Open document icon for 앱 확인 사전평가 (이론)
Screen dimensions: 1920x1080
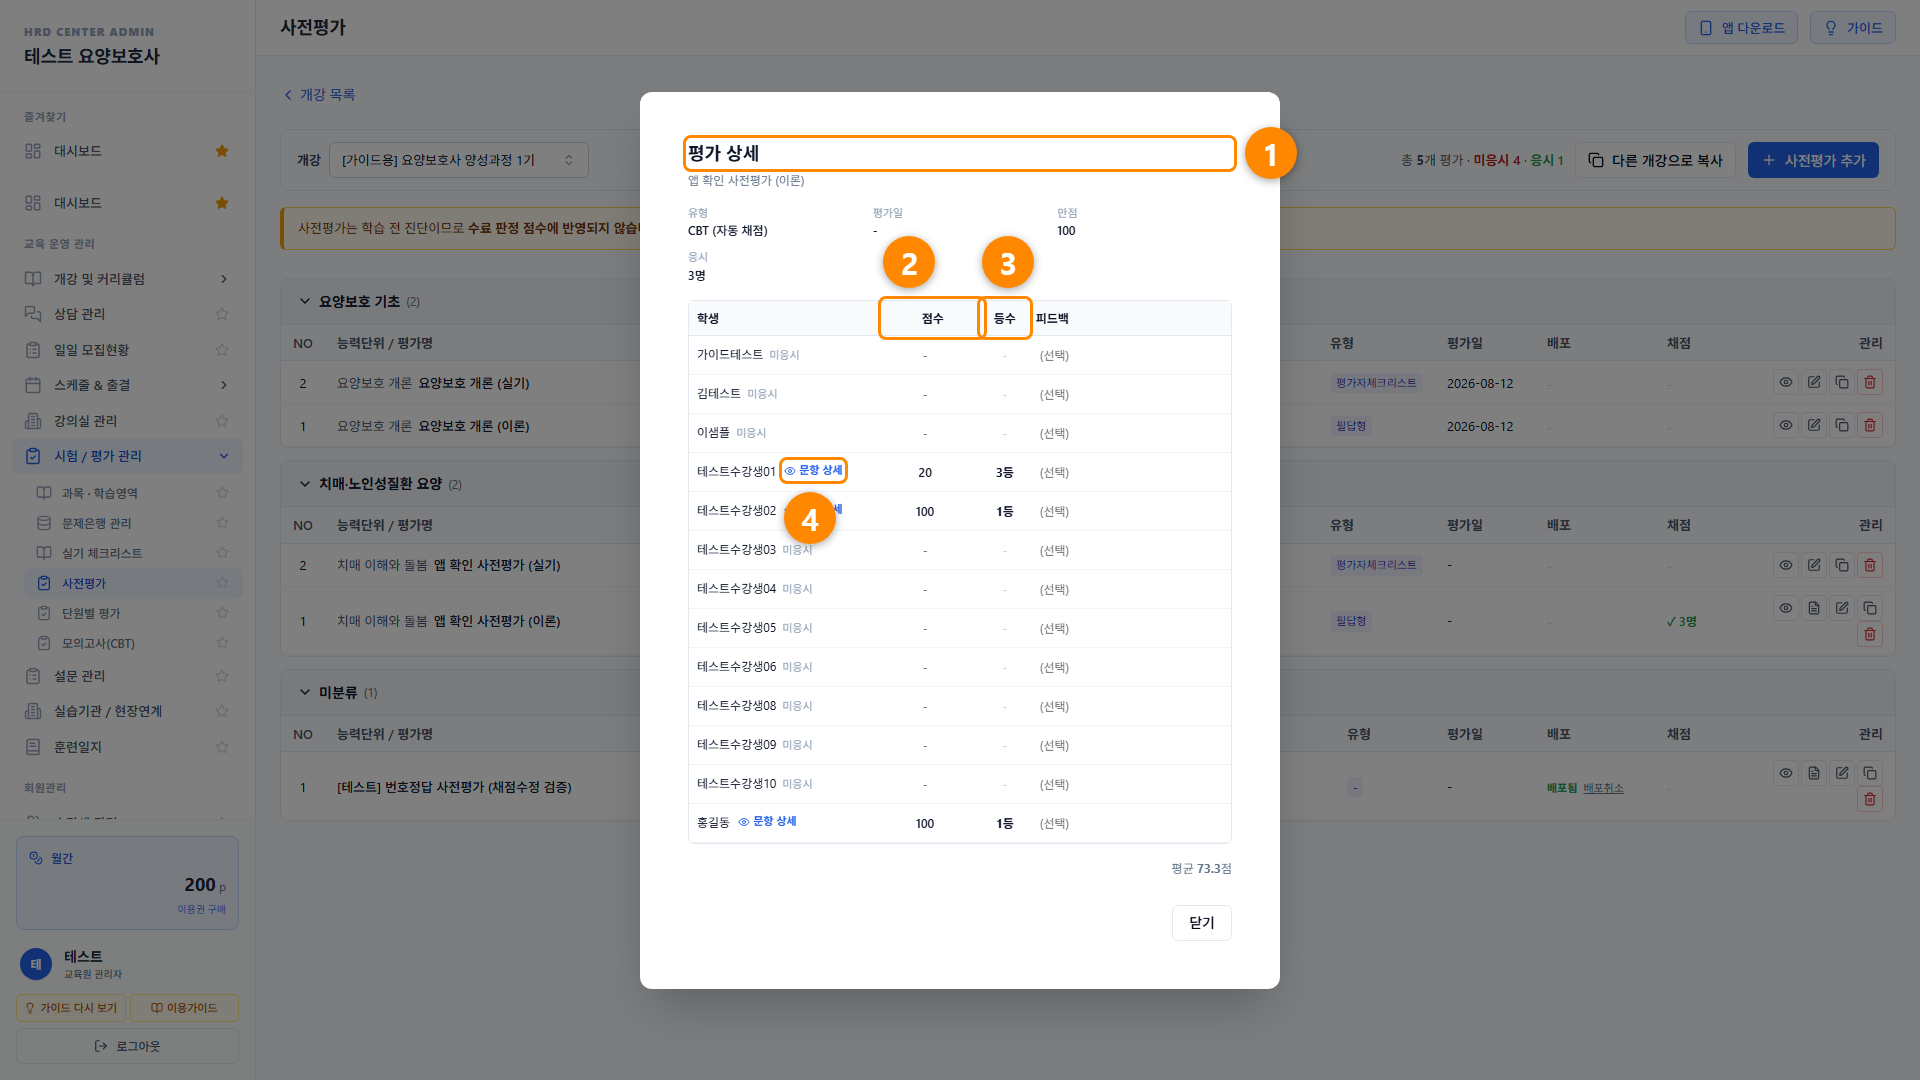click(x=1814, y=608)
